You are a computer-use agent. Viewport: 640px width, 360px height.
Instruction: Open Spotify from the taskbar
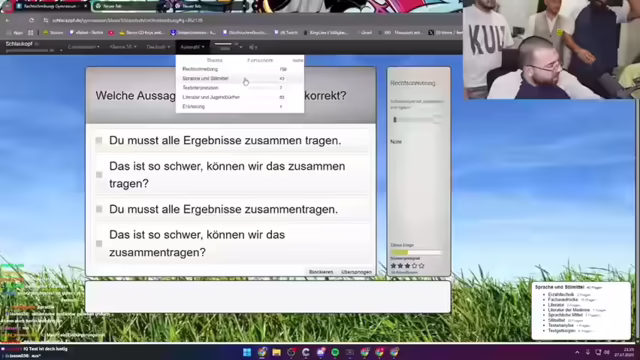tap(335, 352)
